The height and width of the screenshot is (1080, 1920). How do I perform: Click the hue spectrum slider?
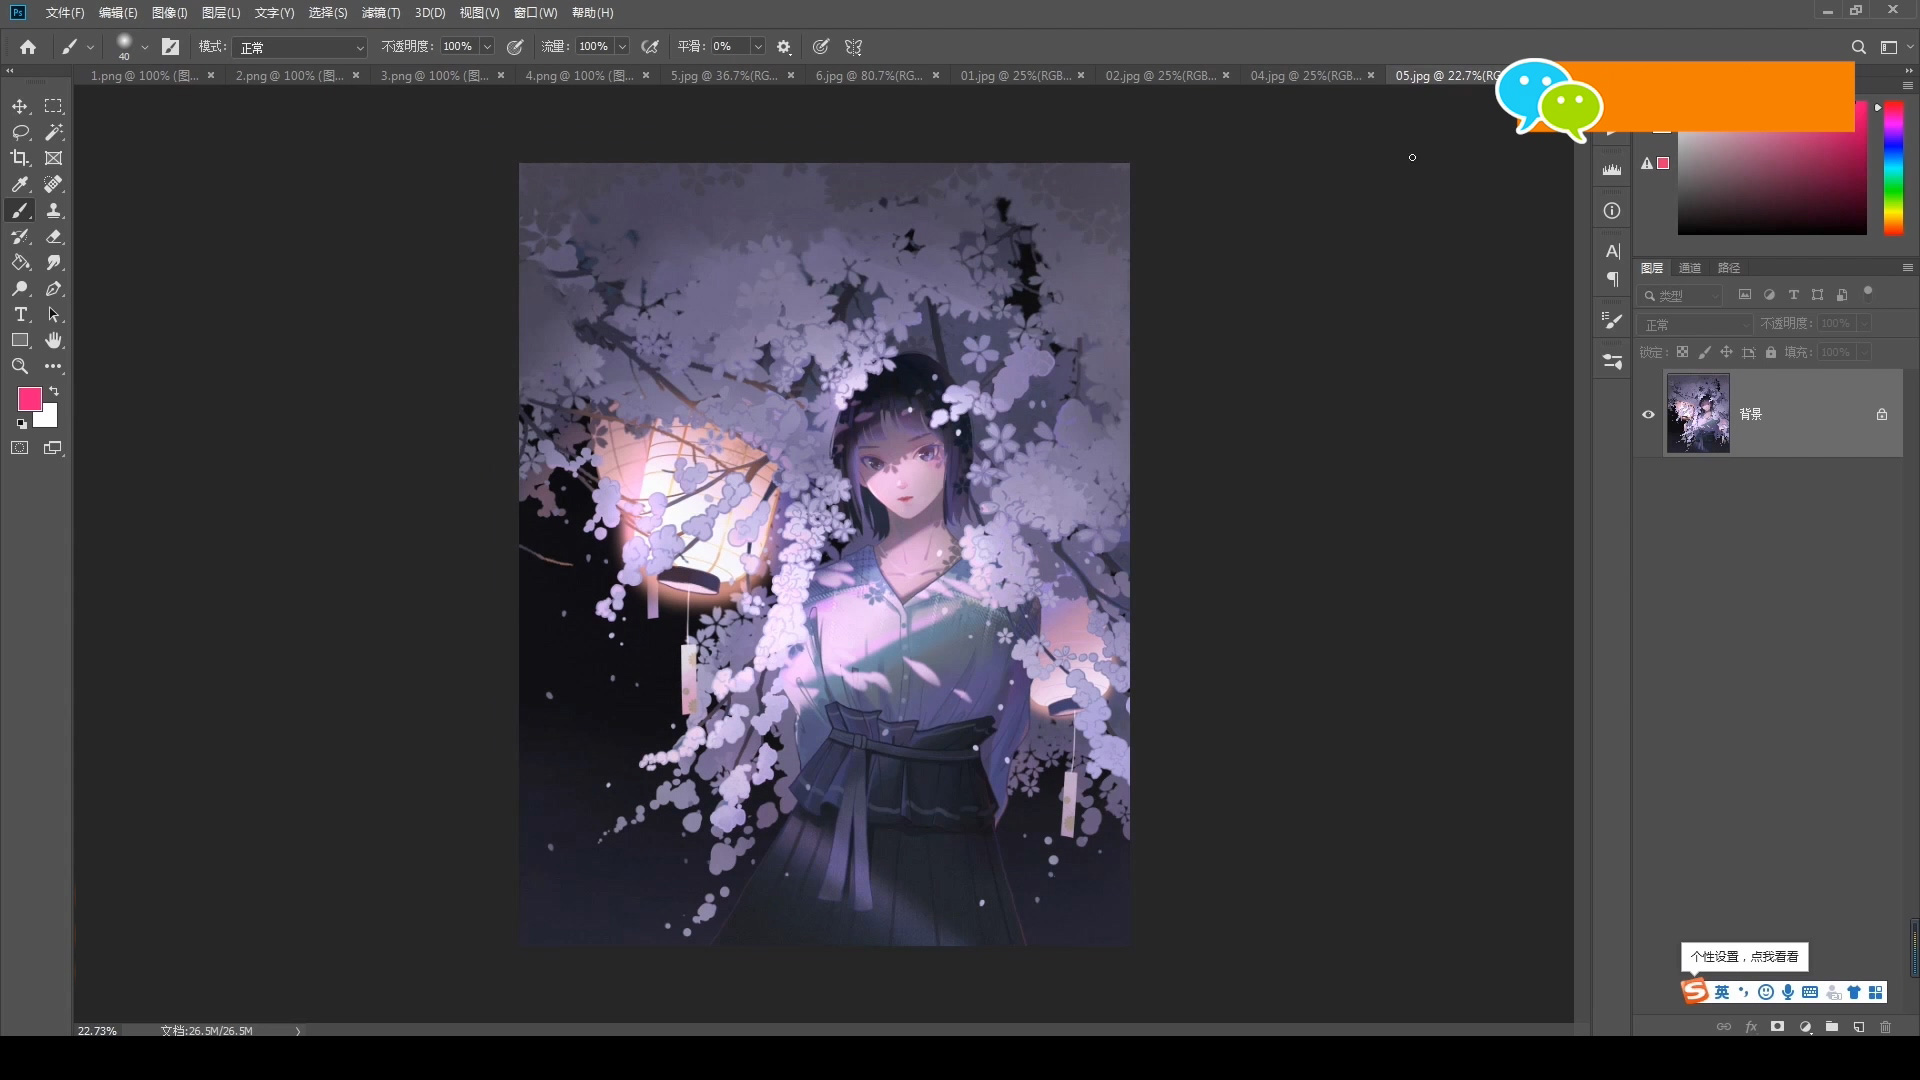pos(1893,168)
